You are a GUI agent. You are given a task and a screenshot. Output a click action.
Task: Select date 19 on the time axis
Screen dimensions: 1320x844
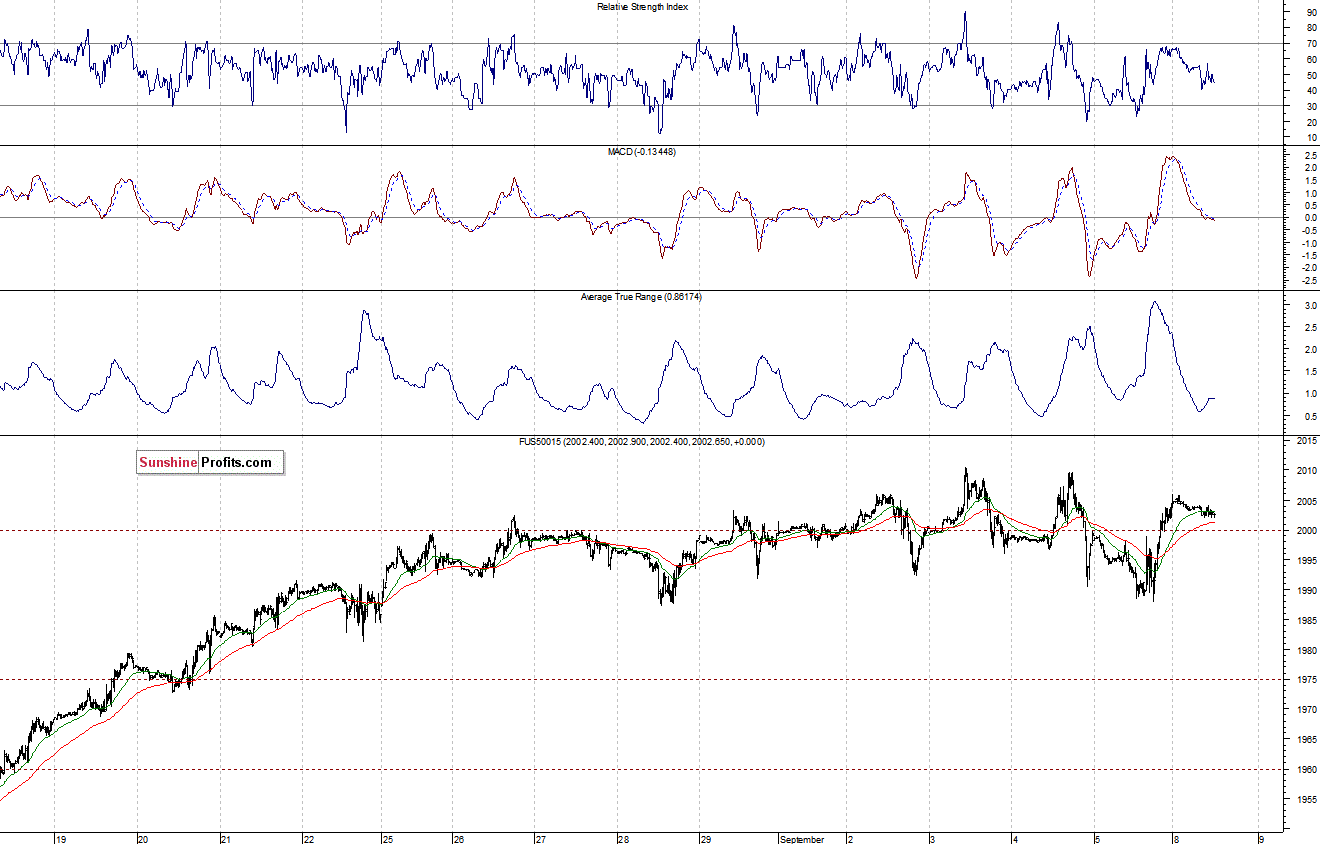(61, 839)
